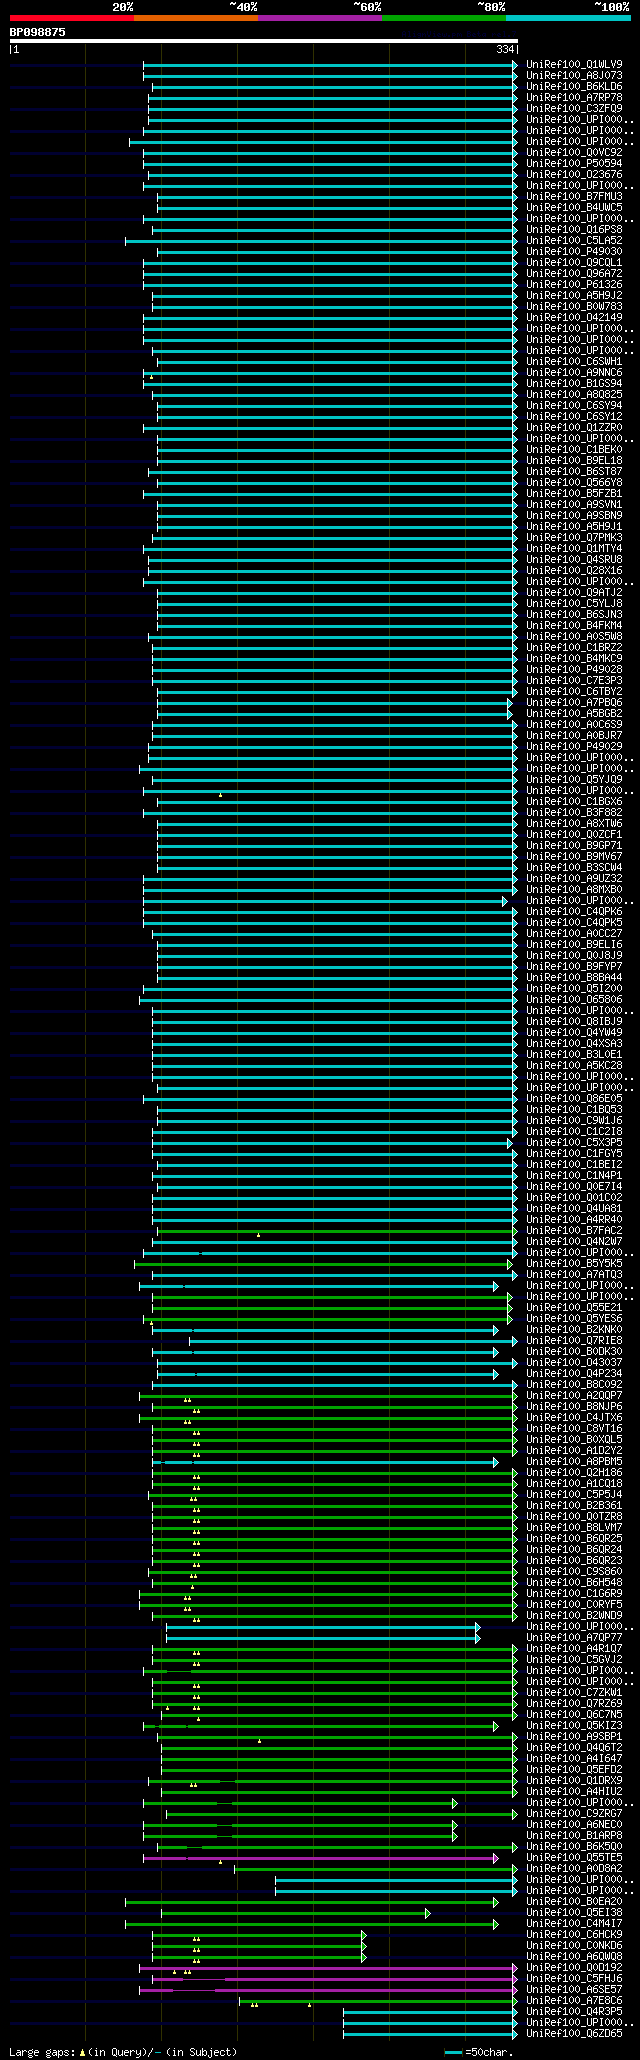Click hit label UniRef100_Q9CQL1
The height and width of the screenshot is (2060, 640).
[574, 262]
